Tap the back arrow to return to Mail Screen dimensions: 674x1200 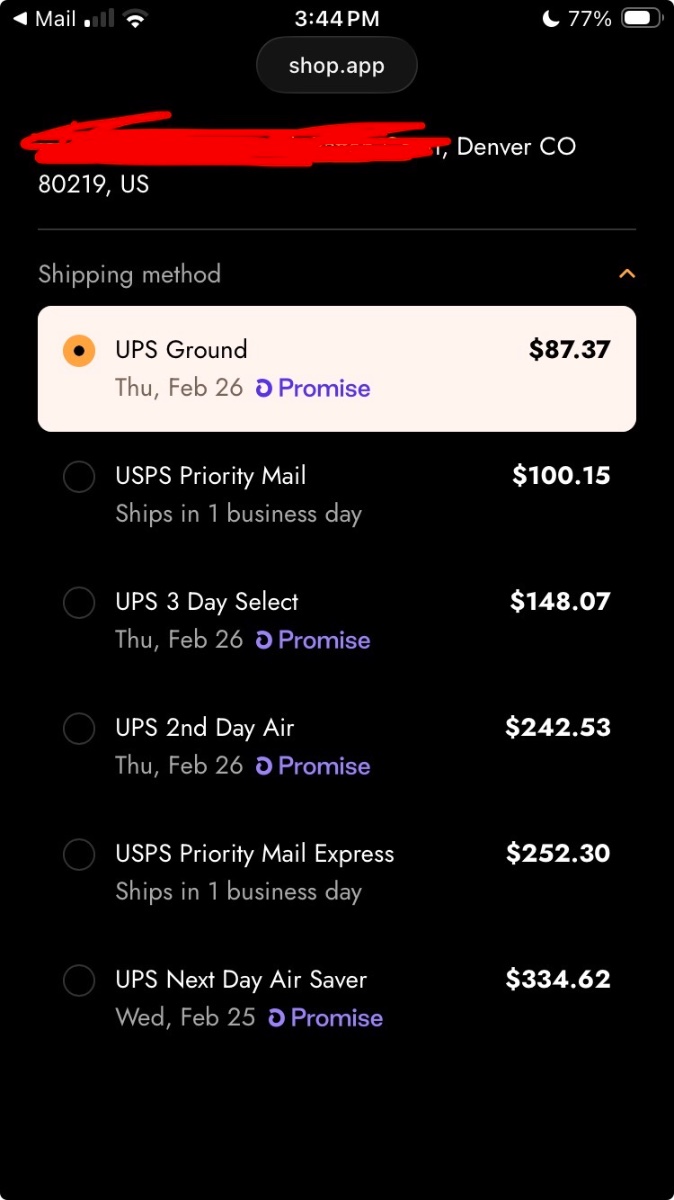click(20, 19)
